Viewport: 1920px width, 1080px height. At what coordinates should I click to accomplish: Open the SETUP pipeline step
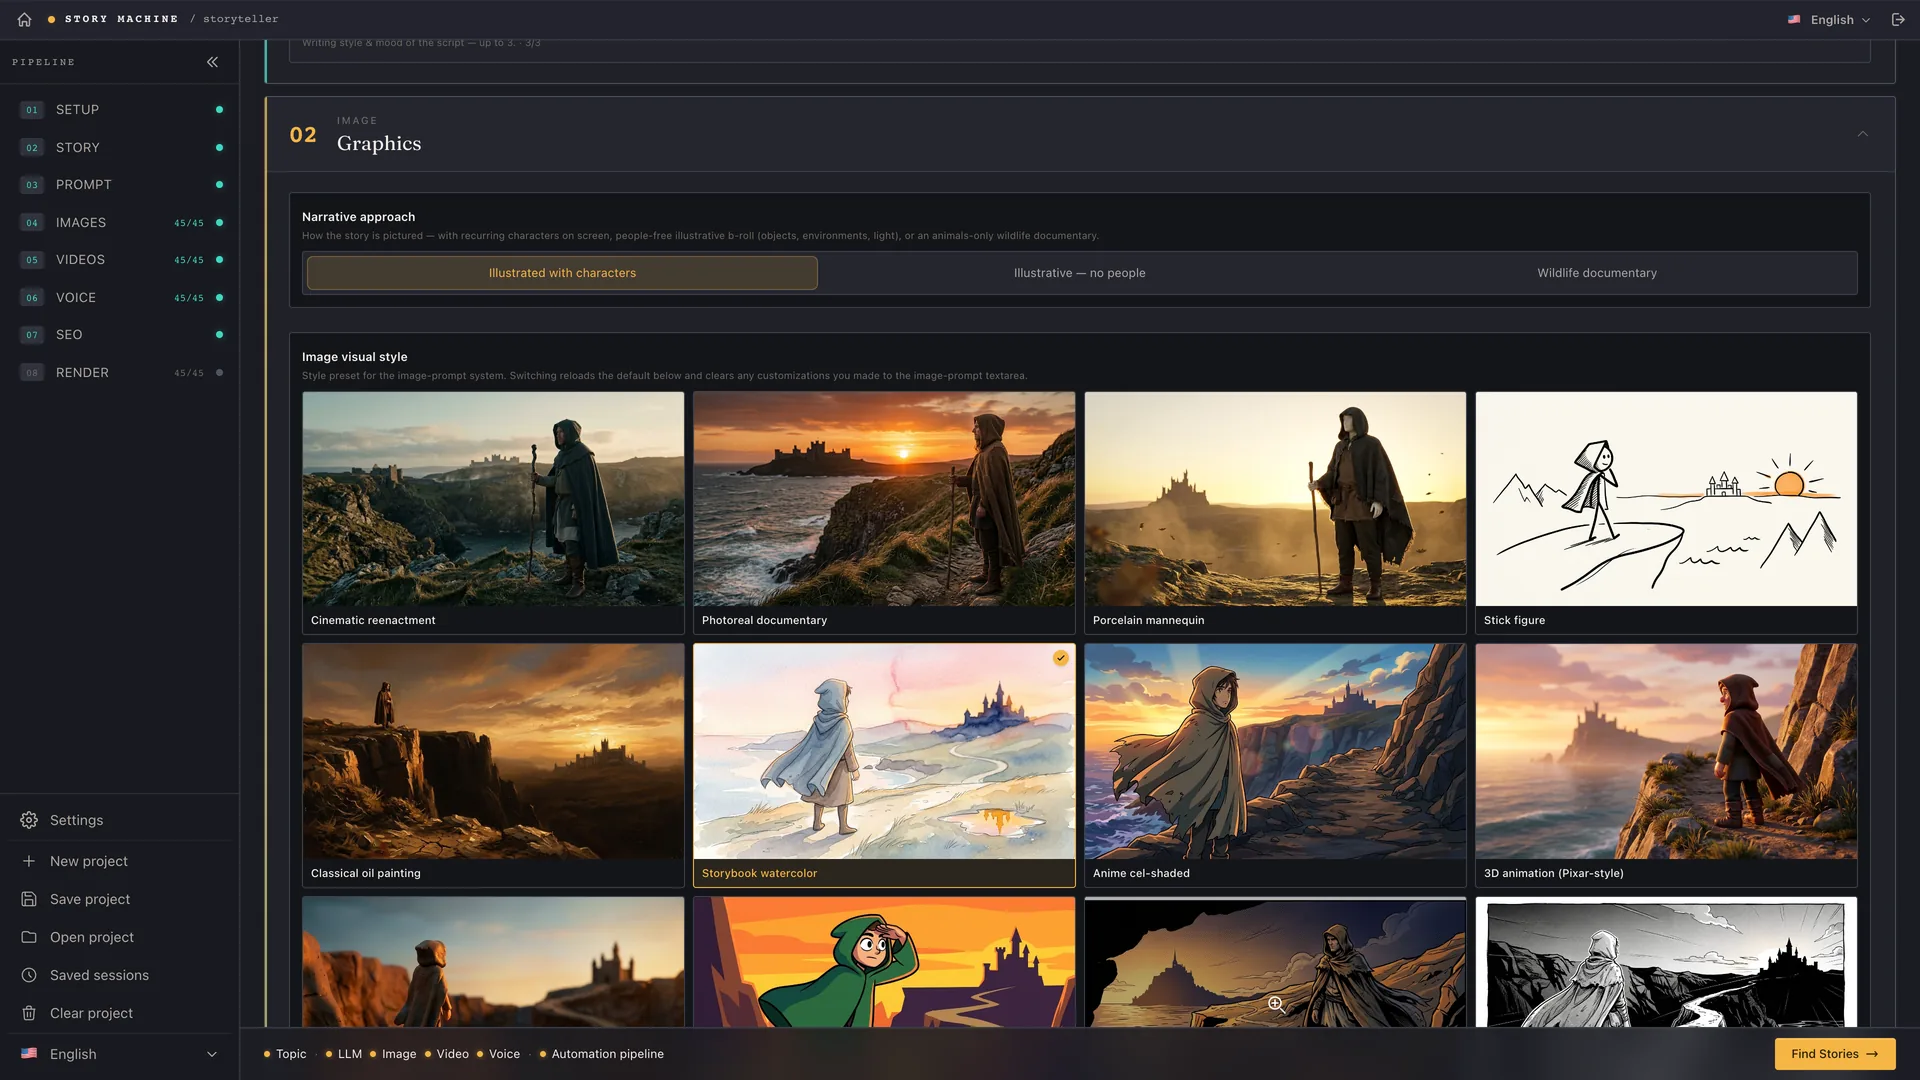(x=120, y=110)
